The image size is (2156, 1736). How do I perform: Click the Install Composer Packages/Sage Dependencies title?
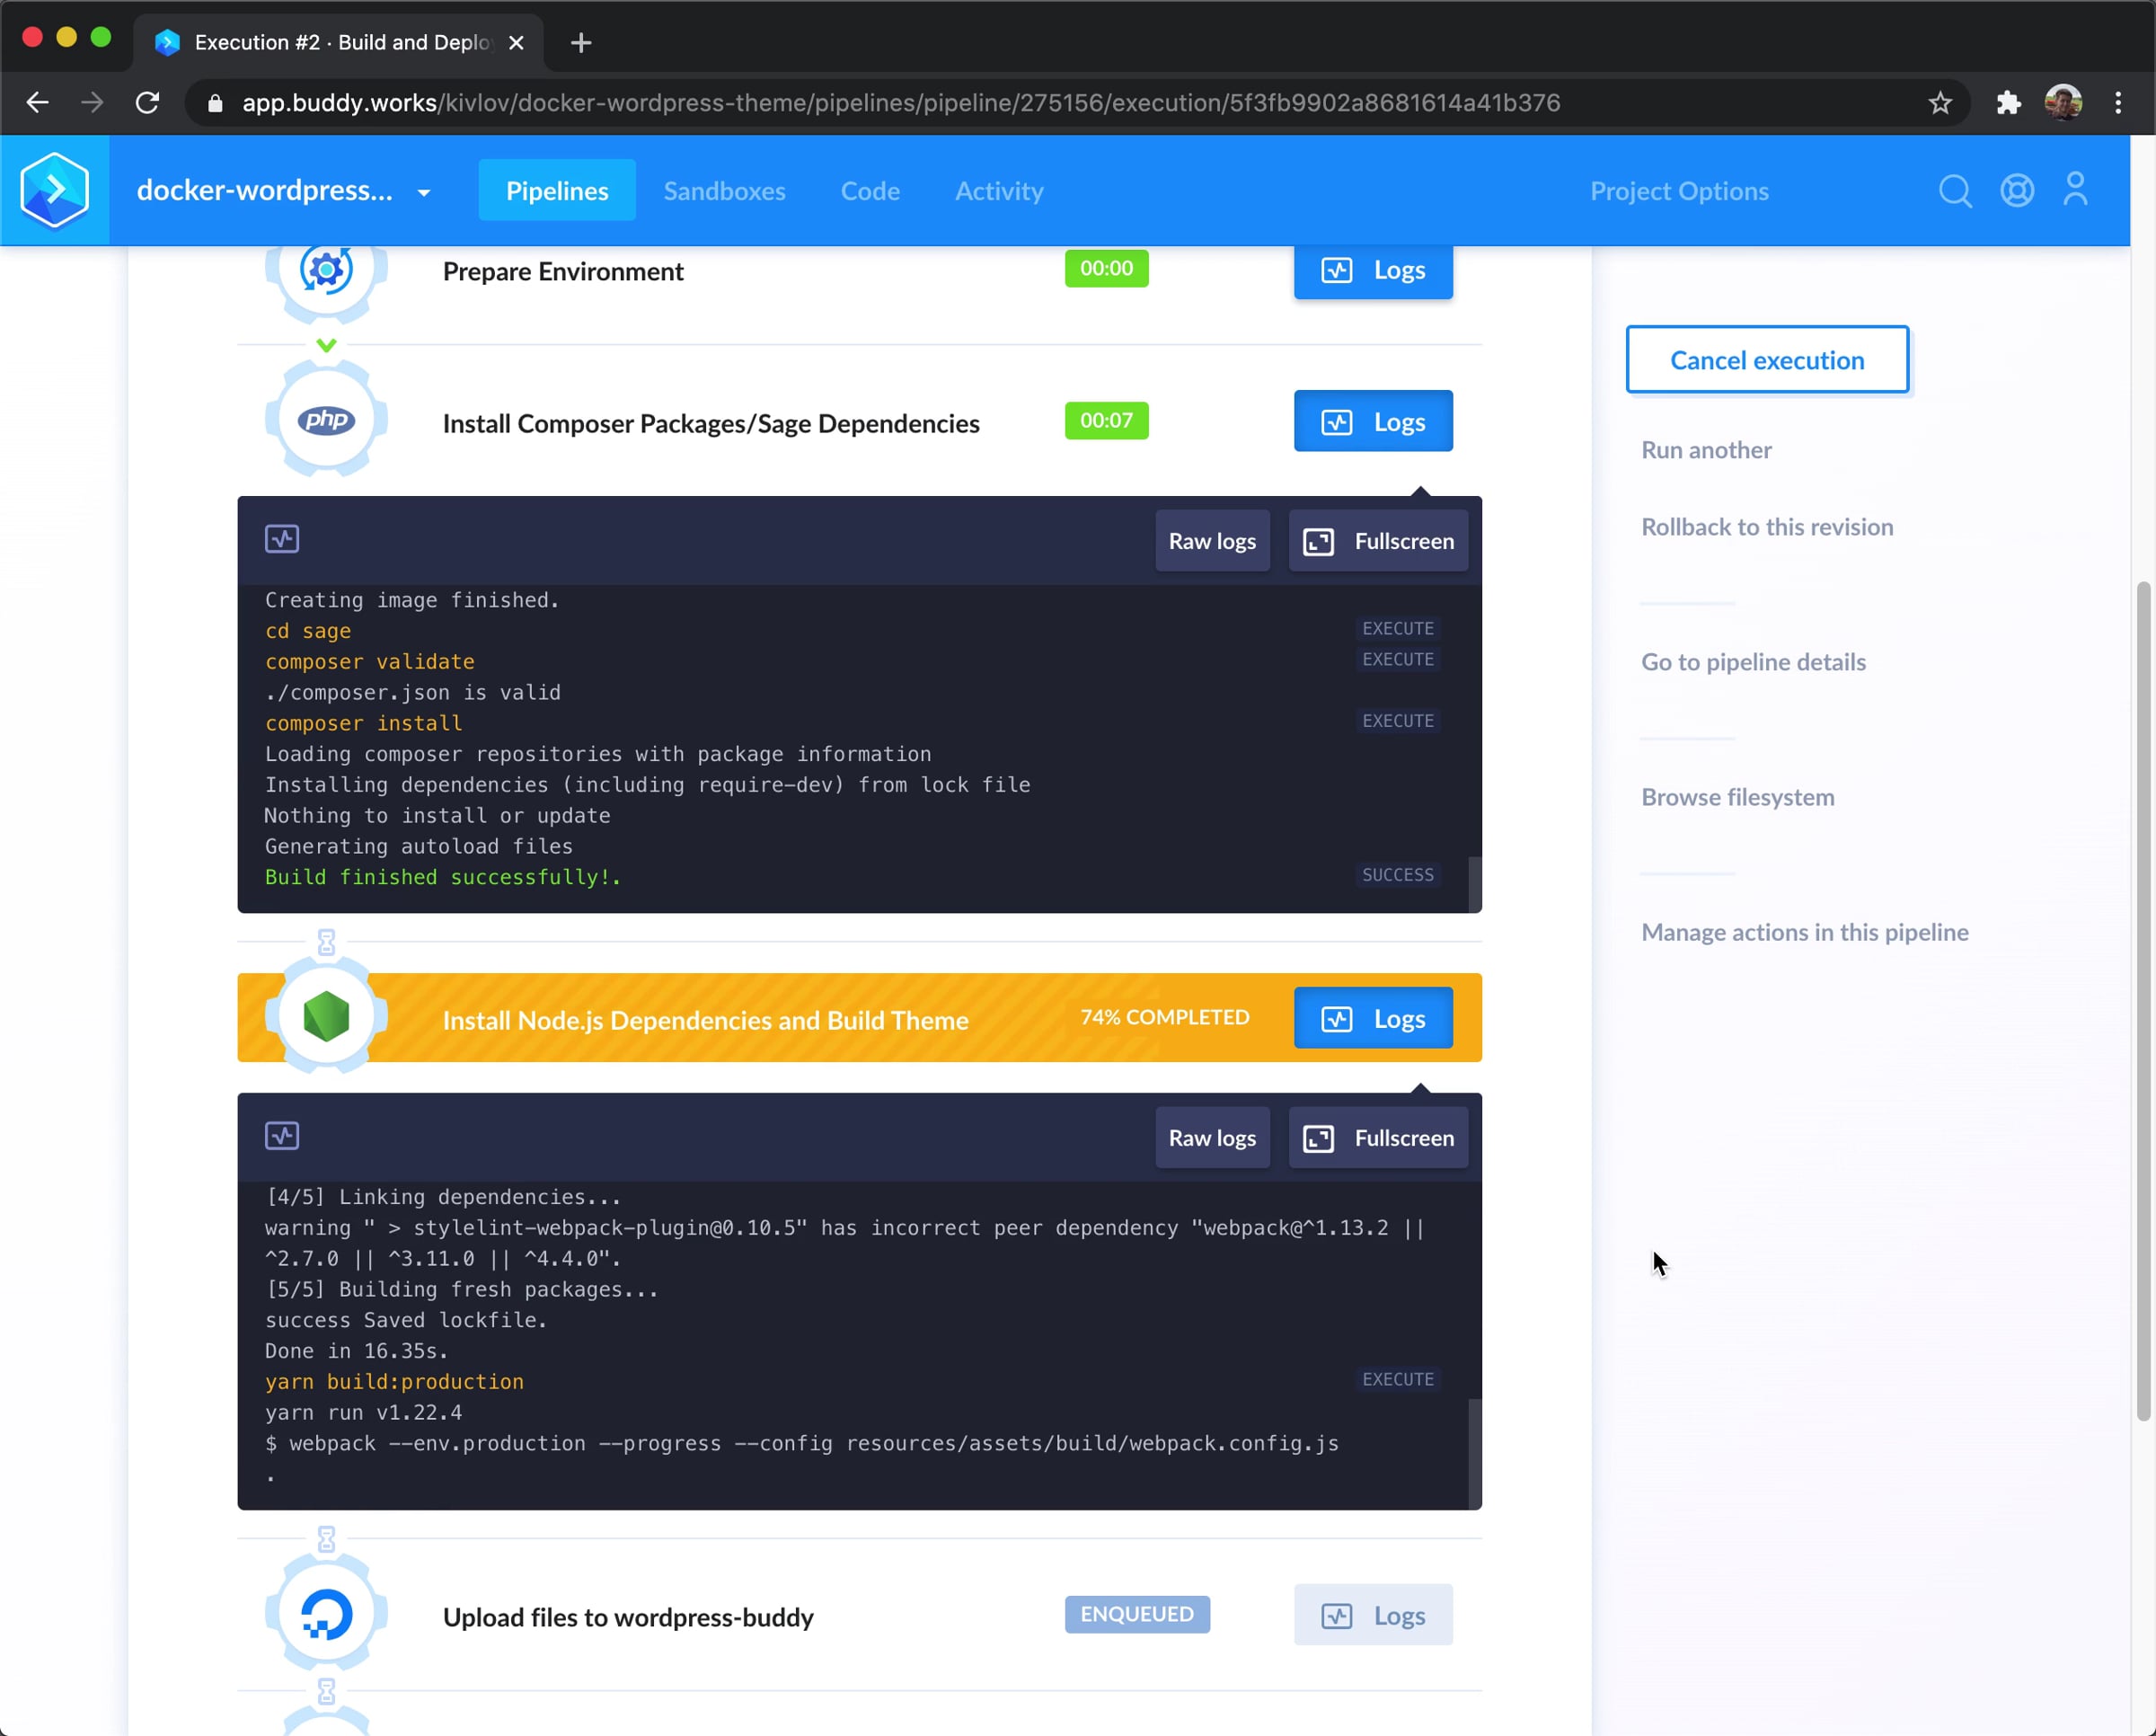point(711,423)
